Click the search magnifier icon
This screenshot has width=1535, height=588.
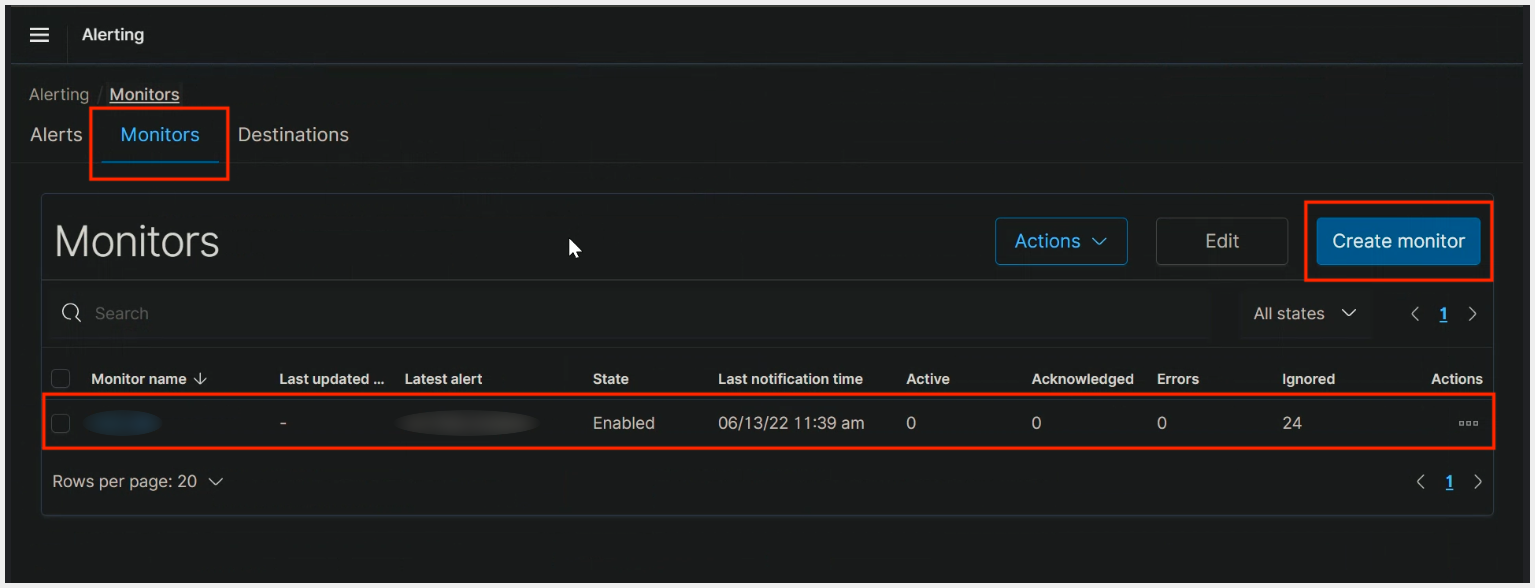(71, 312)
